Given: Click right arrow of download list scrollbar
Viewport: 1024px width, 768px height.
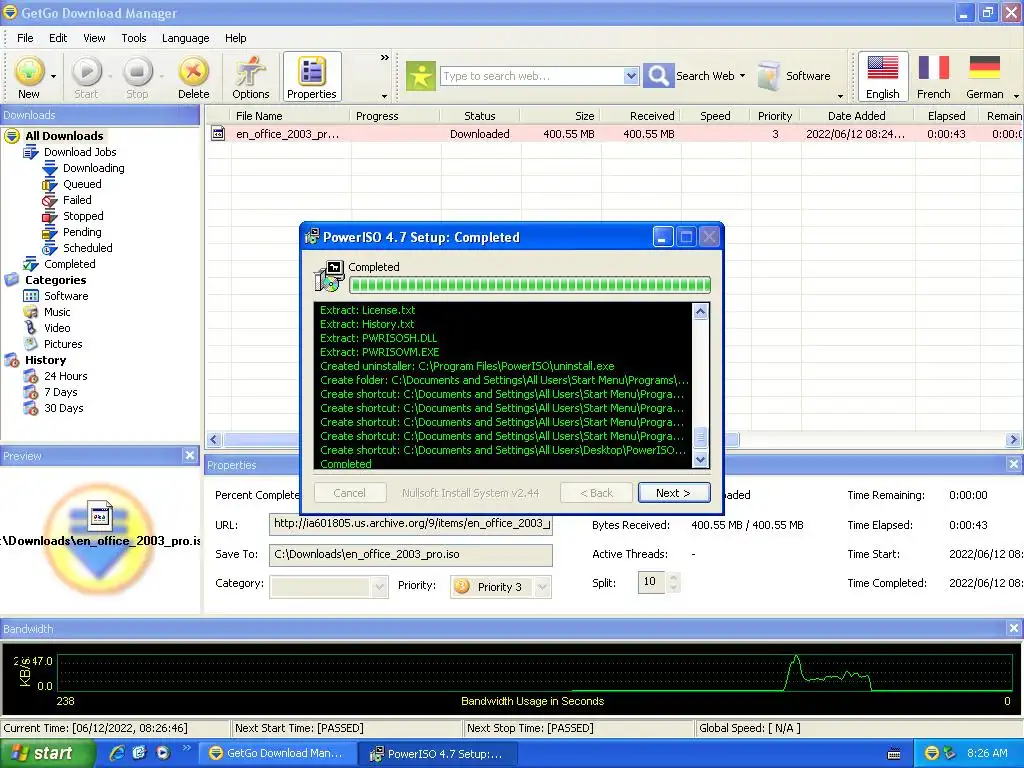Looking at the screenshot, I should tap(1014, 440).
